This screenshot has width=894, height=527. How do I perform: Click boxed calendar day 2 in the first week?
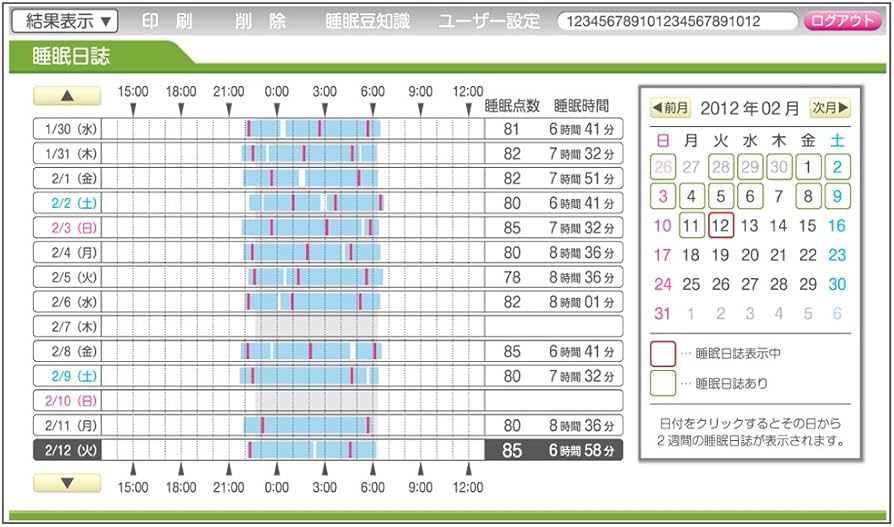(x=837, y=167)
